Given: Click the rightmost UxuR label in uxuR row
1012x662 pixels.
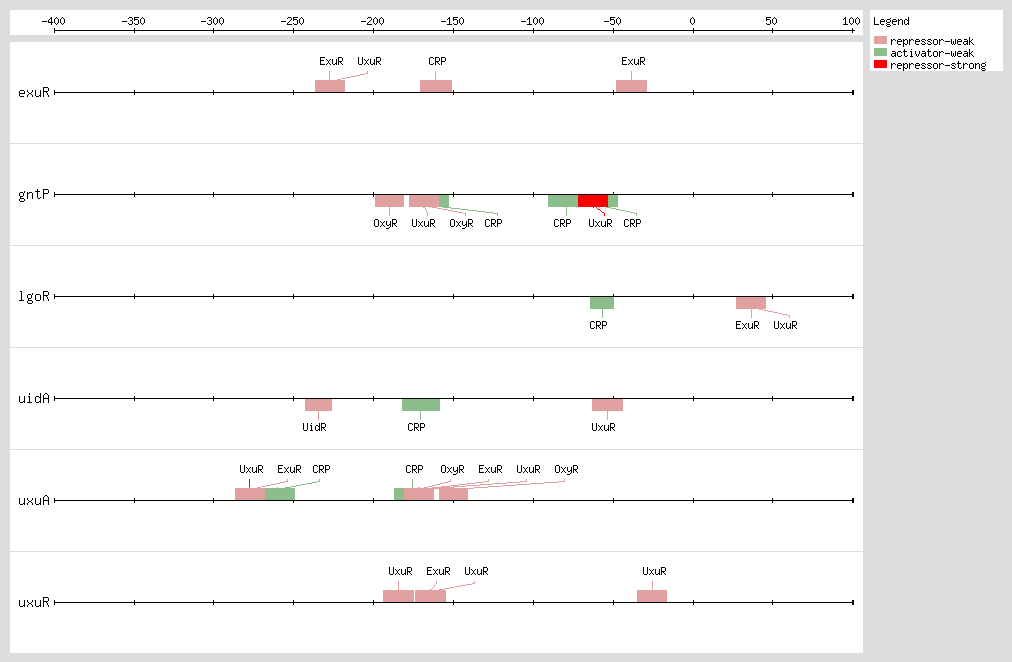Looking at the screenshot, I should [654, 571].
